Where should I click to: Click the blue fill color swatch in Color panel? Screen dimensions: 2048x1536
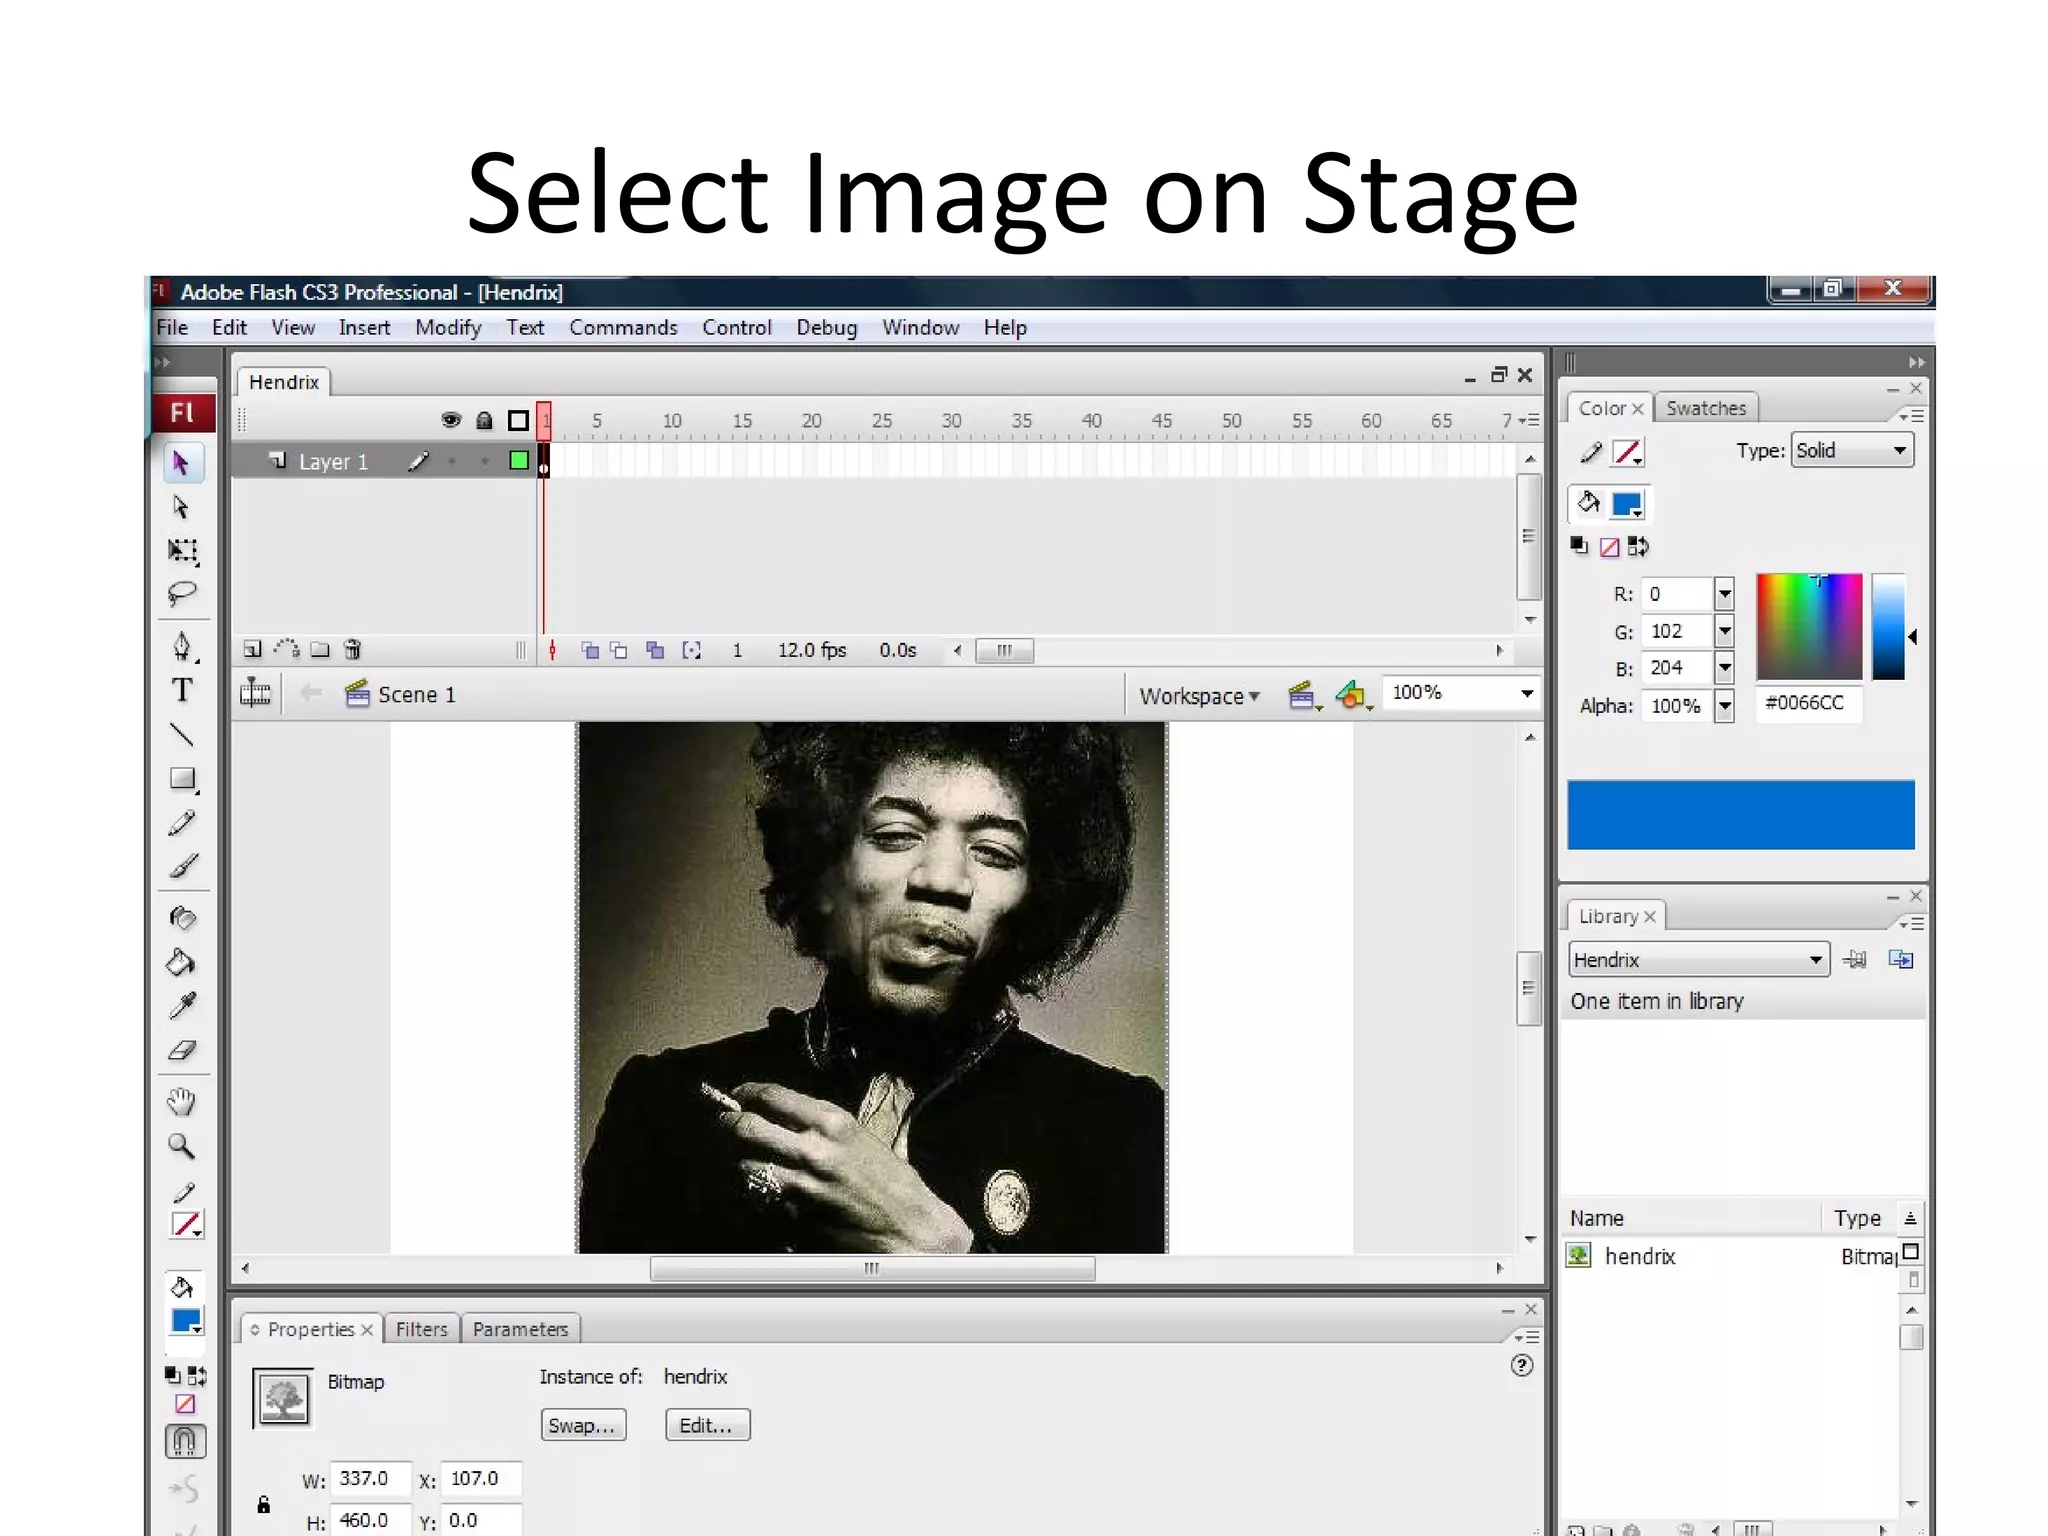(x=1627, y=505)
